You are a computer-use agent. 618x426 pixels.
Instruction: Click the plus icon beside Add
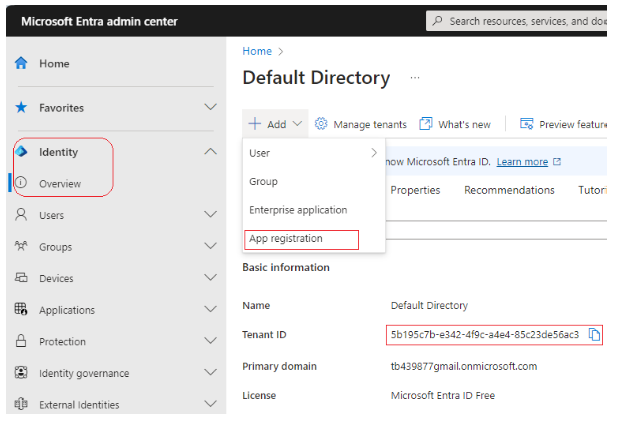point(255,124)
